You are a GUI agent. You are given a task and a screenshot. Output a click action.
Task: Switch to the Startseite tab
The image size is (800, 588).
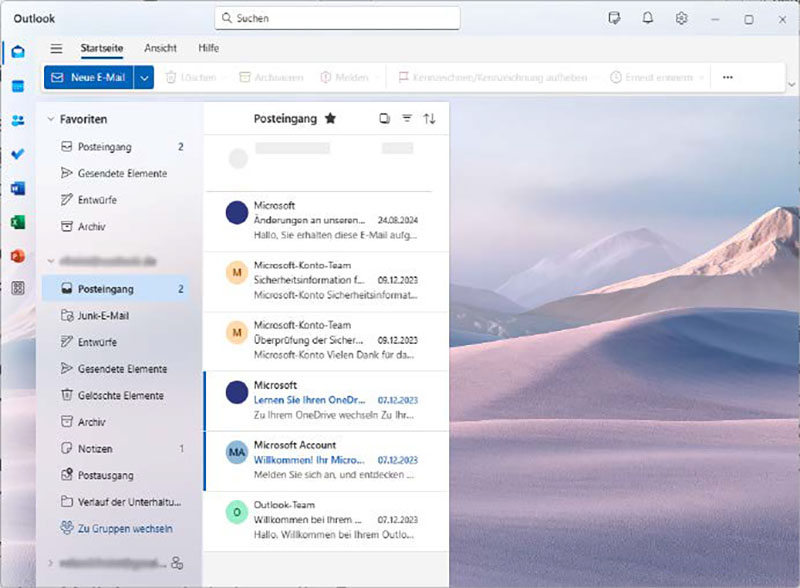102,48
